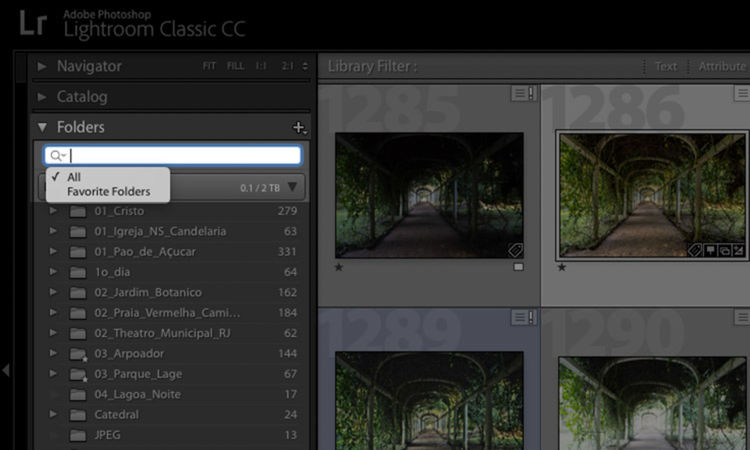The width and height of the screenshot is (750, 450).
Task: Select the 04_Lagoa_Noite folder icon
Action: tap(77, 395)
